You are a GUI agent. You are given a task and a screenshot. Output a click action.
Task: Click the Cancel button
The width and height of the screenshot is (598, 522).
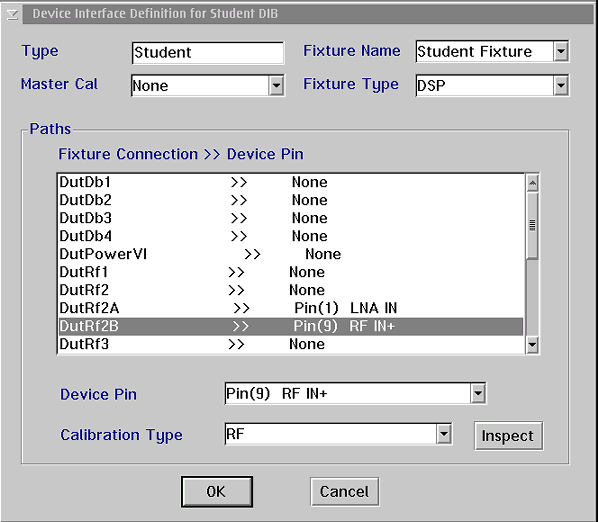(344, 491)
